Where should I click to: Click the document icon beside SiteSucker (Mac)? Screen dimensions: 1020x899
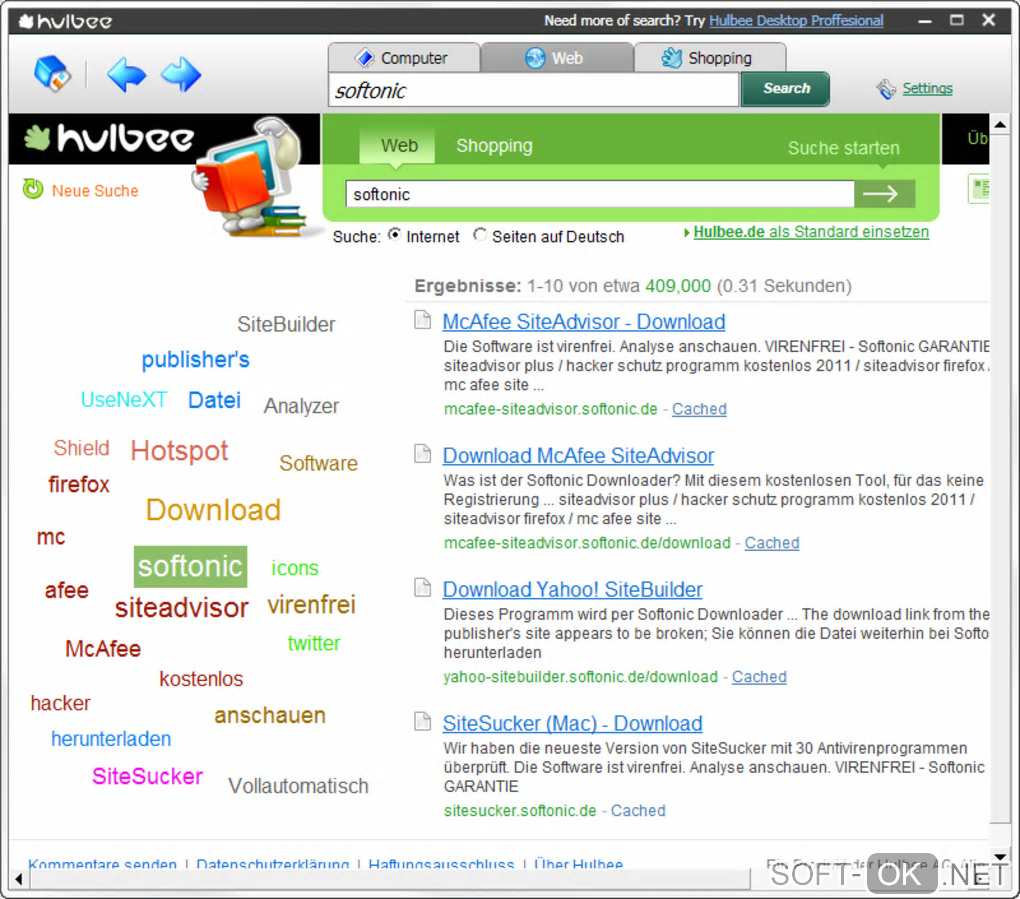[x=423, y=721]
